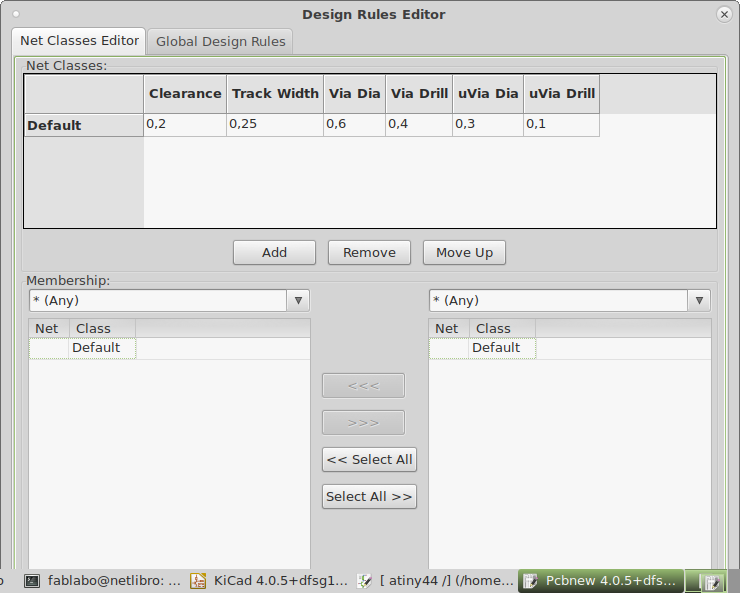740x593 pixels.
Task: Click the <<< move nets button
Action: [363, 386]
